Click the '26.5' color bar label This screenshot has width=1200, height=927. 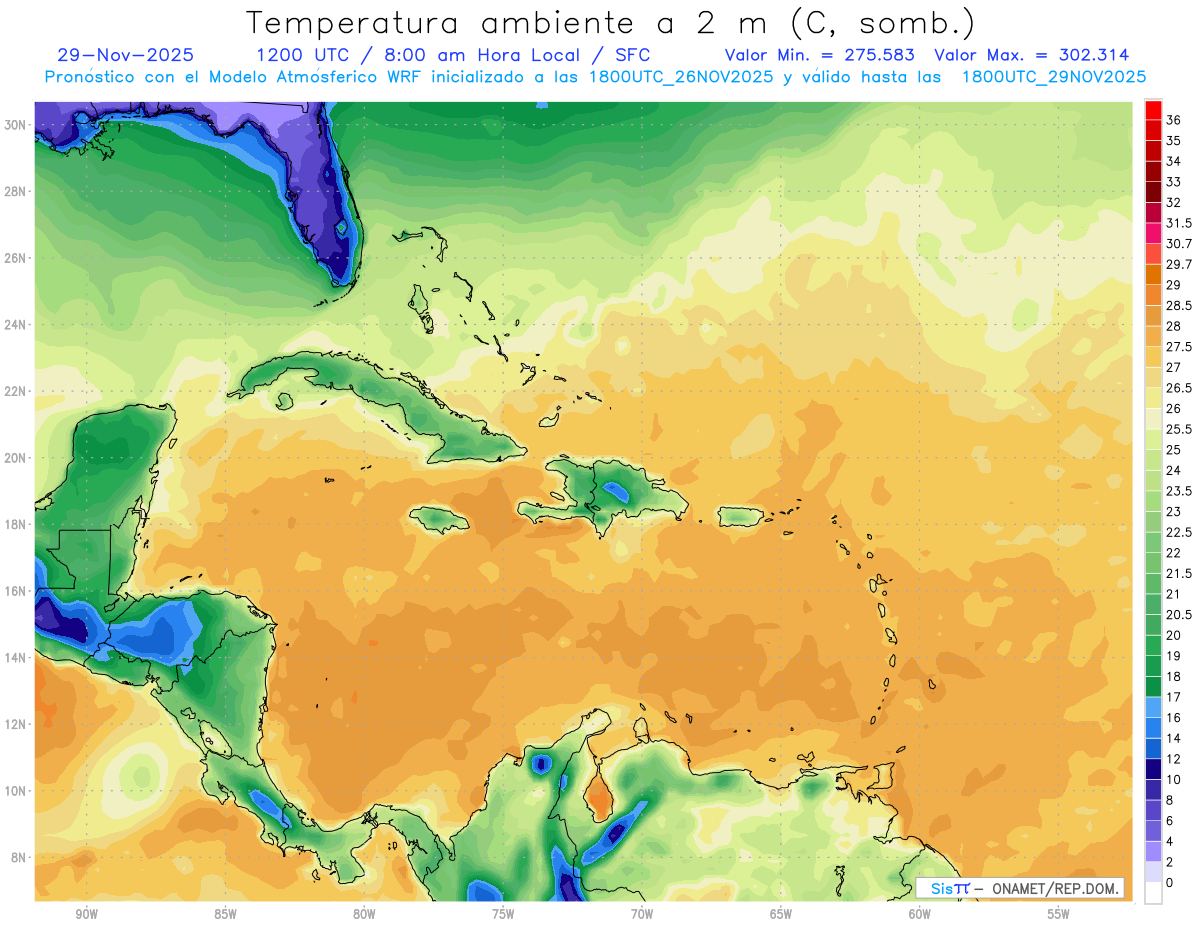[x=1179, y=388]
